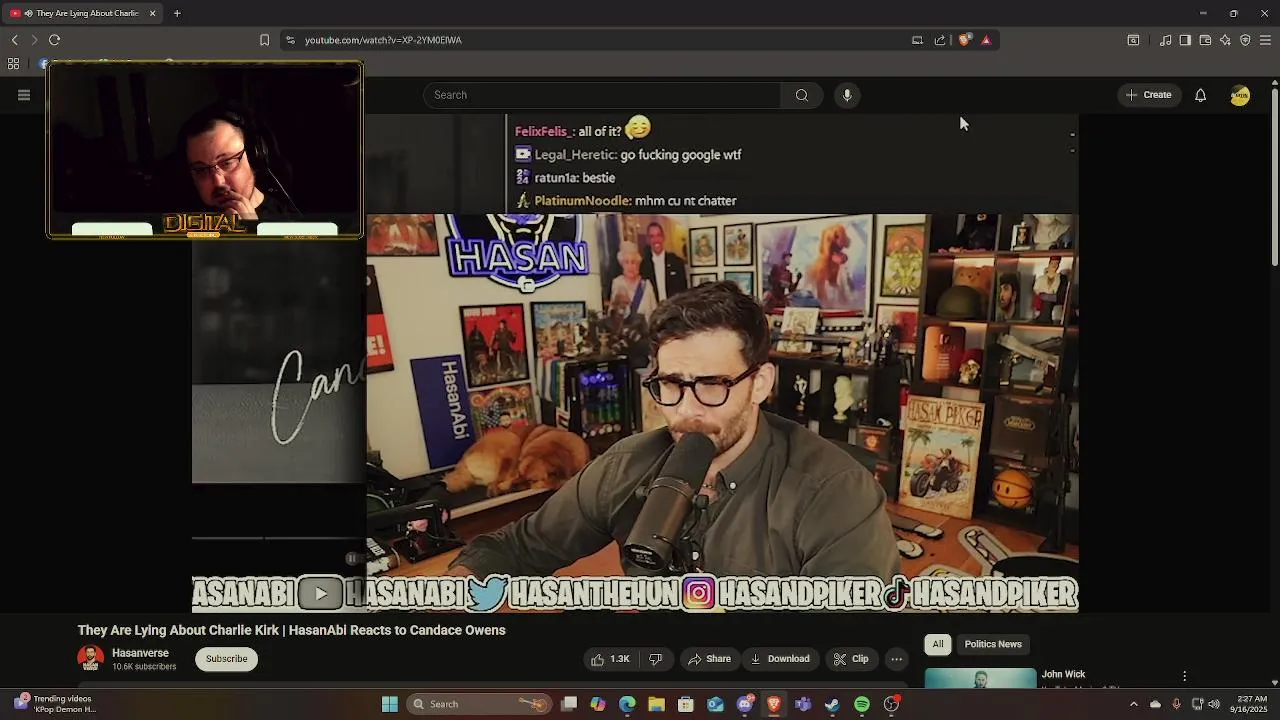Viewport: 1280px width, 720px height.
Task: Subscribe to the Hasanverse channel
Action: 227,659
